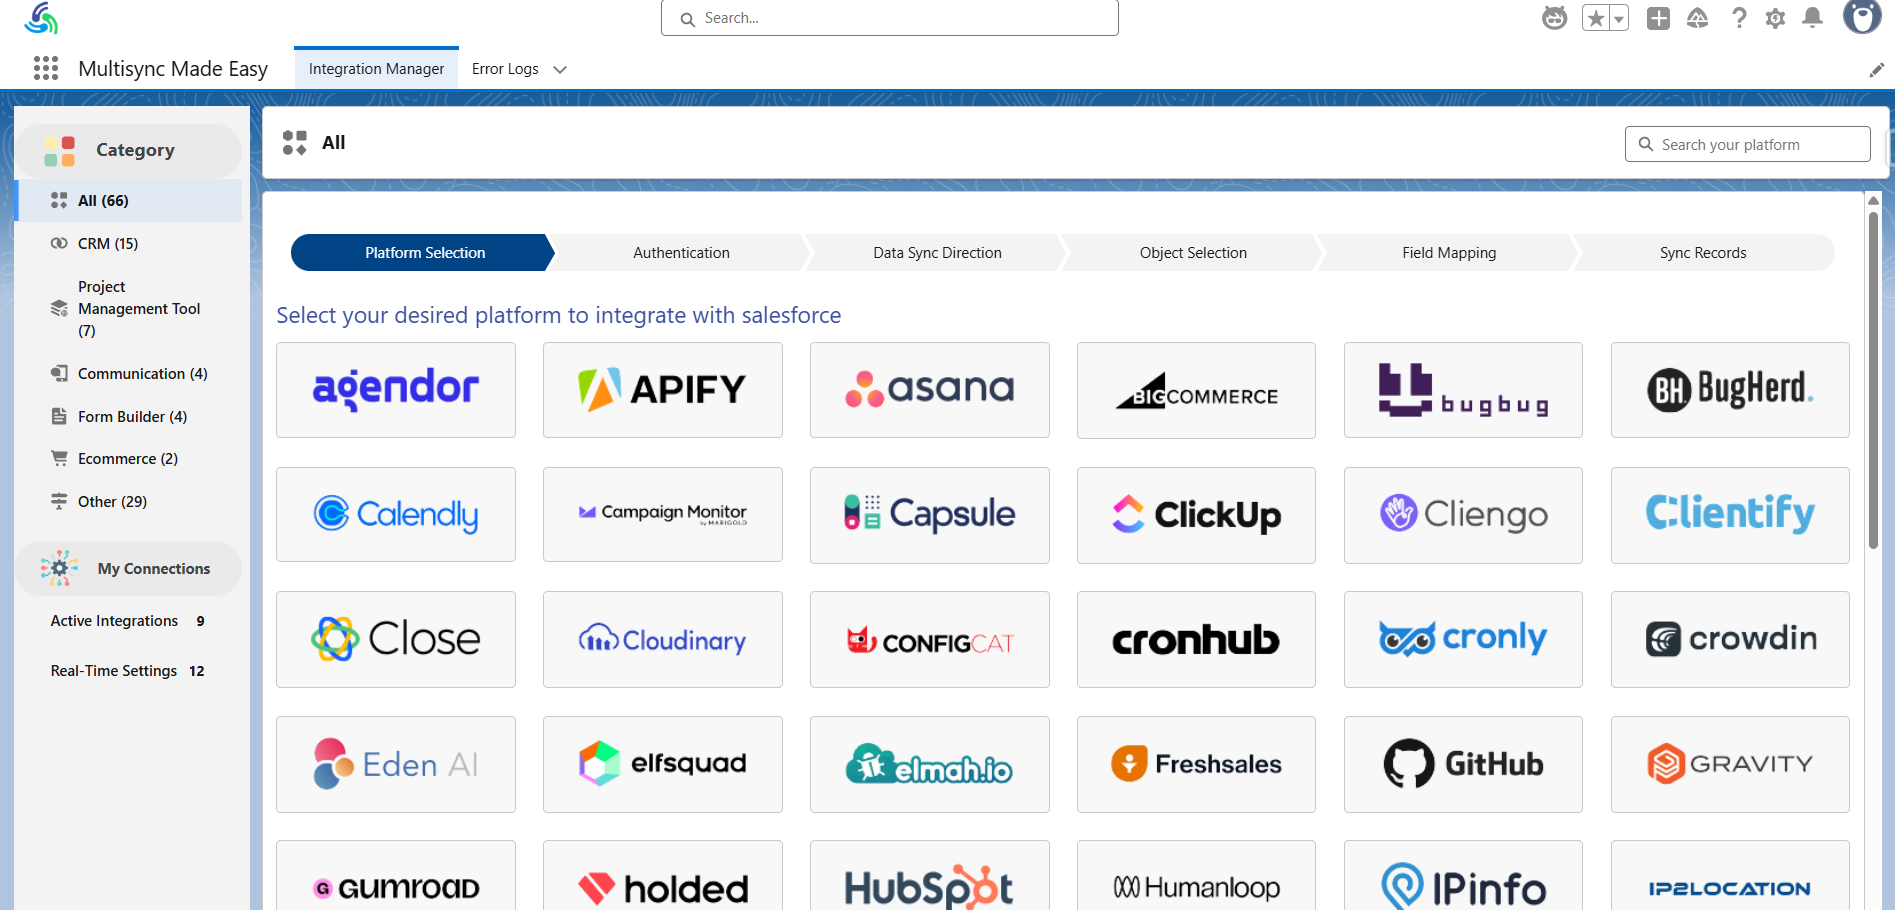The width and height of the screenshot is (1895, 910).
Task: Open the user profile avatar
Action: click(x=1862, y=17)
